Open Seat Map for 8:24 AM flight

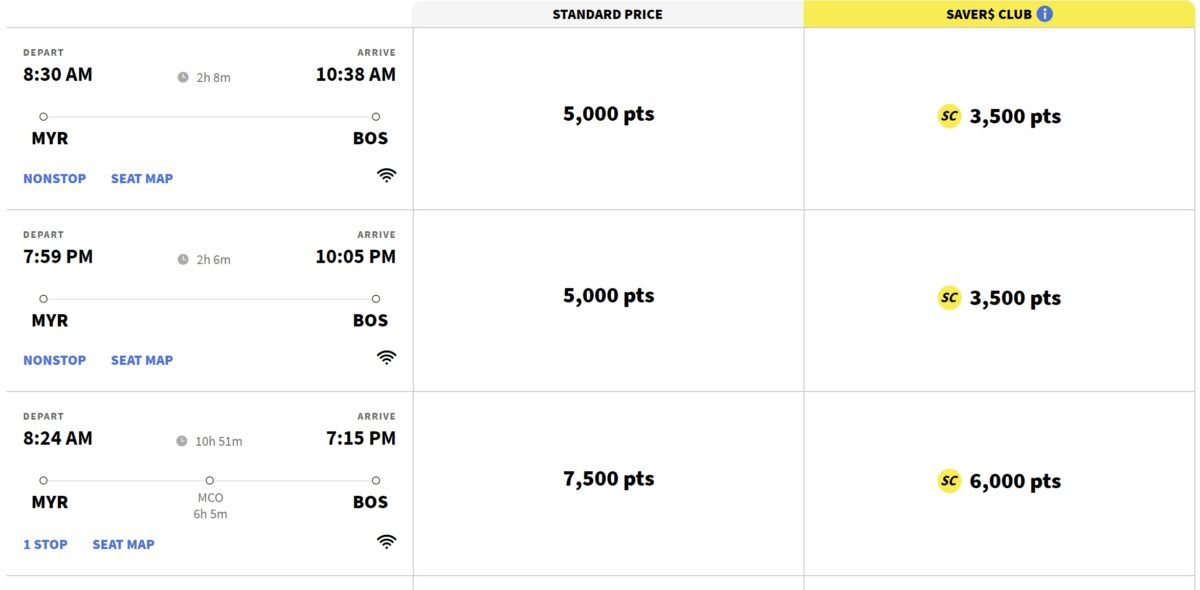point(123,544)
